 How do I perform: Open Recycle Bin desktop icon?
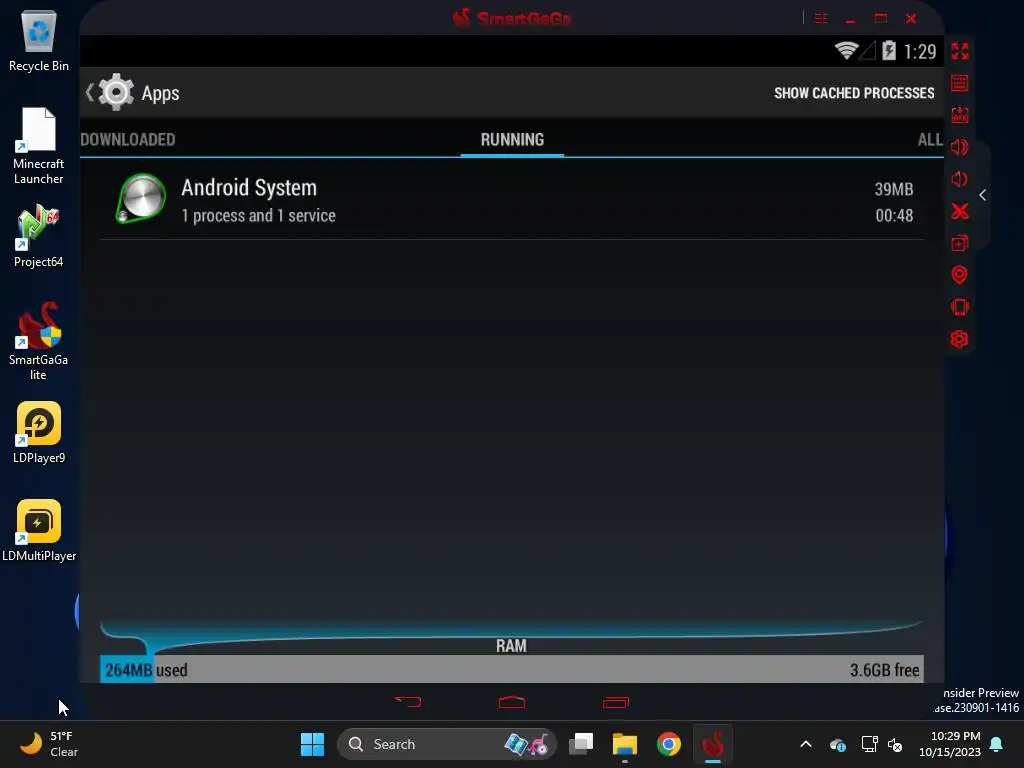click(39, 40)
